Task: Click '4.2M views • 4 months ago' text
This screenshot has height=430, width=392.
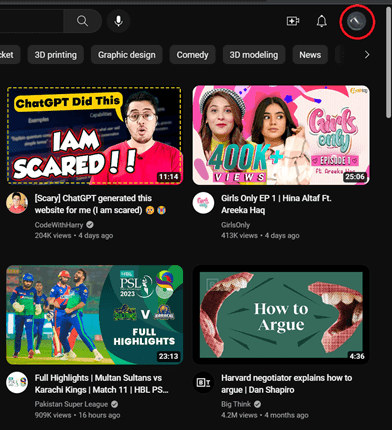Action: (x=264, y=415)
